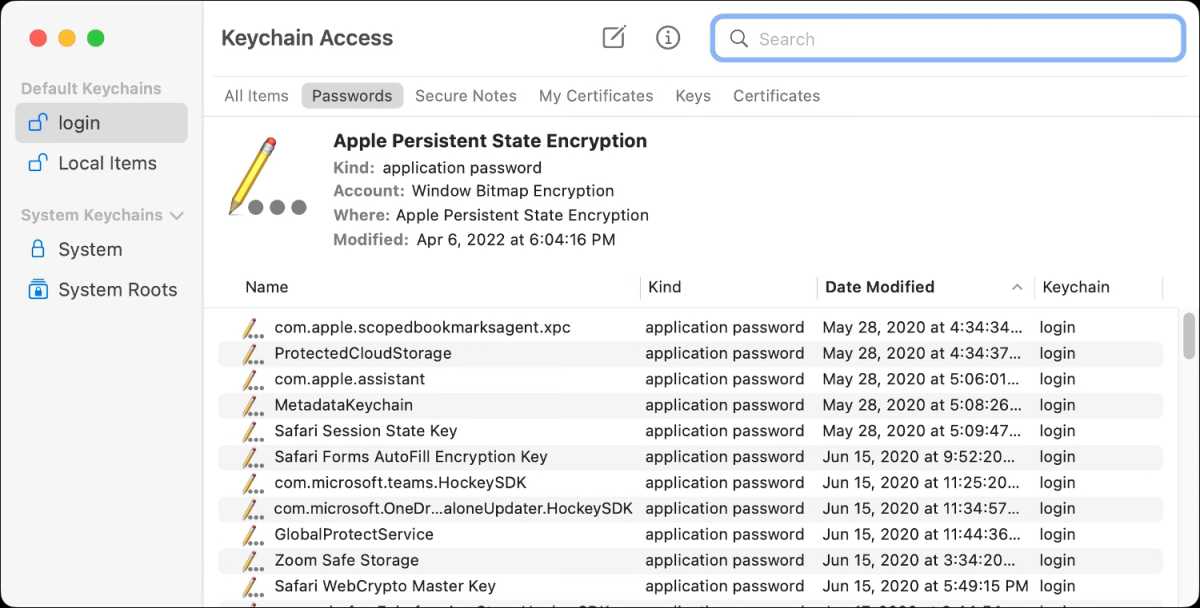View the Certificates tab
The image size is (1200, 608).
776,96
